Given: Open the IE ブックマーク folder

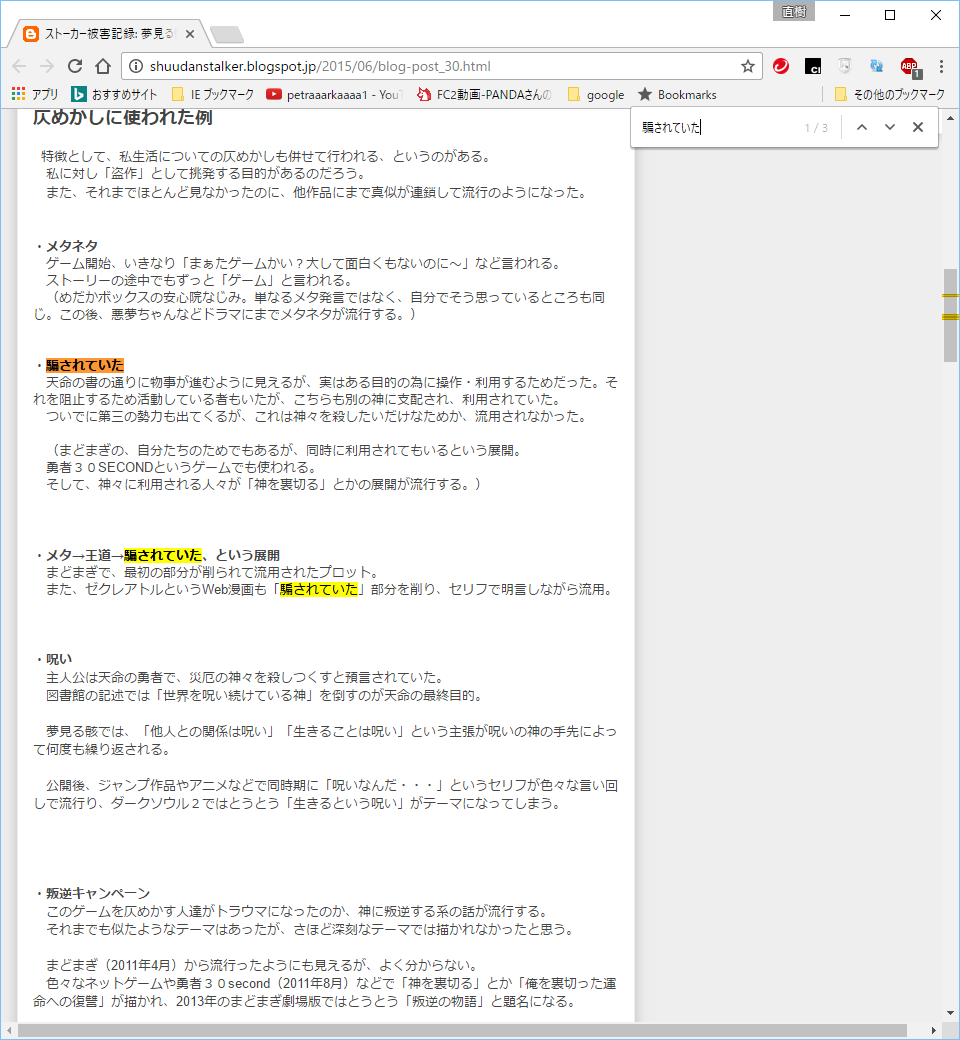Looking at the screenshot, I should point(212,94).
